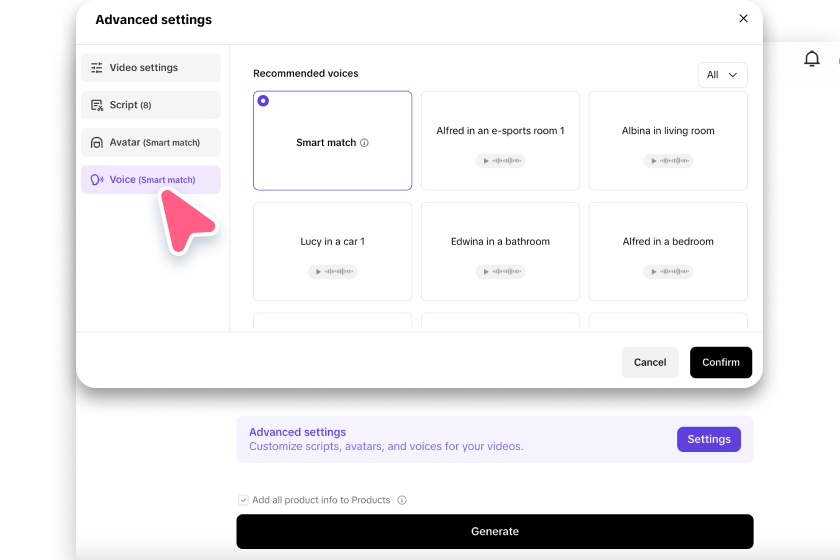Click the Recommended voices heading
Screen dimensions: 840x560
point(305,73)
